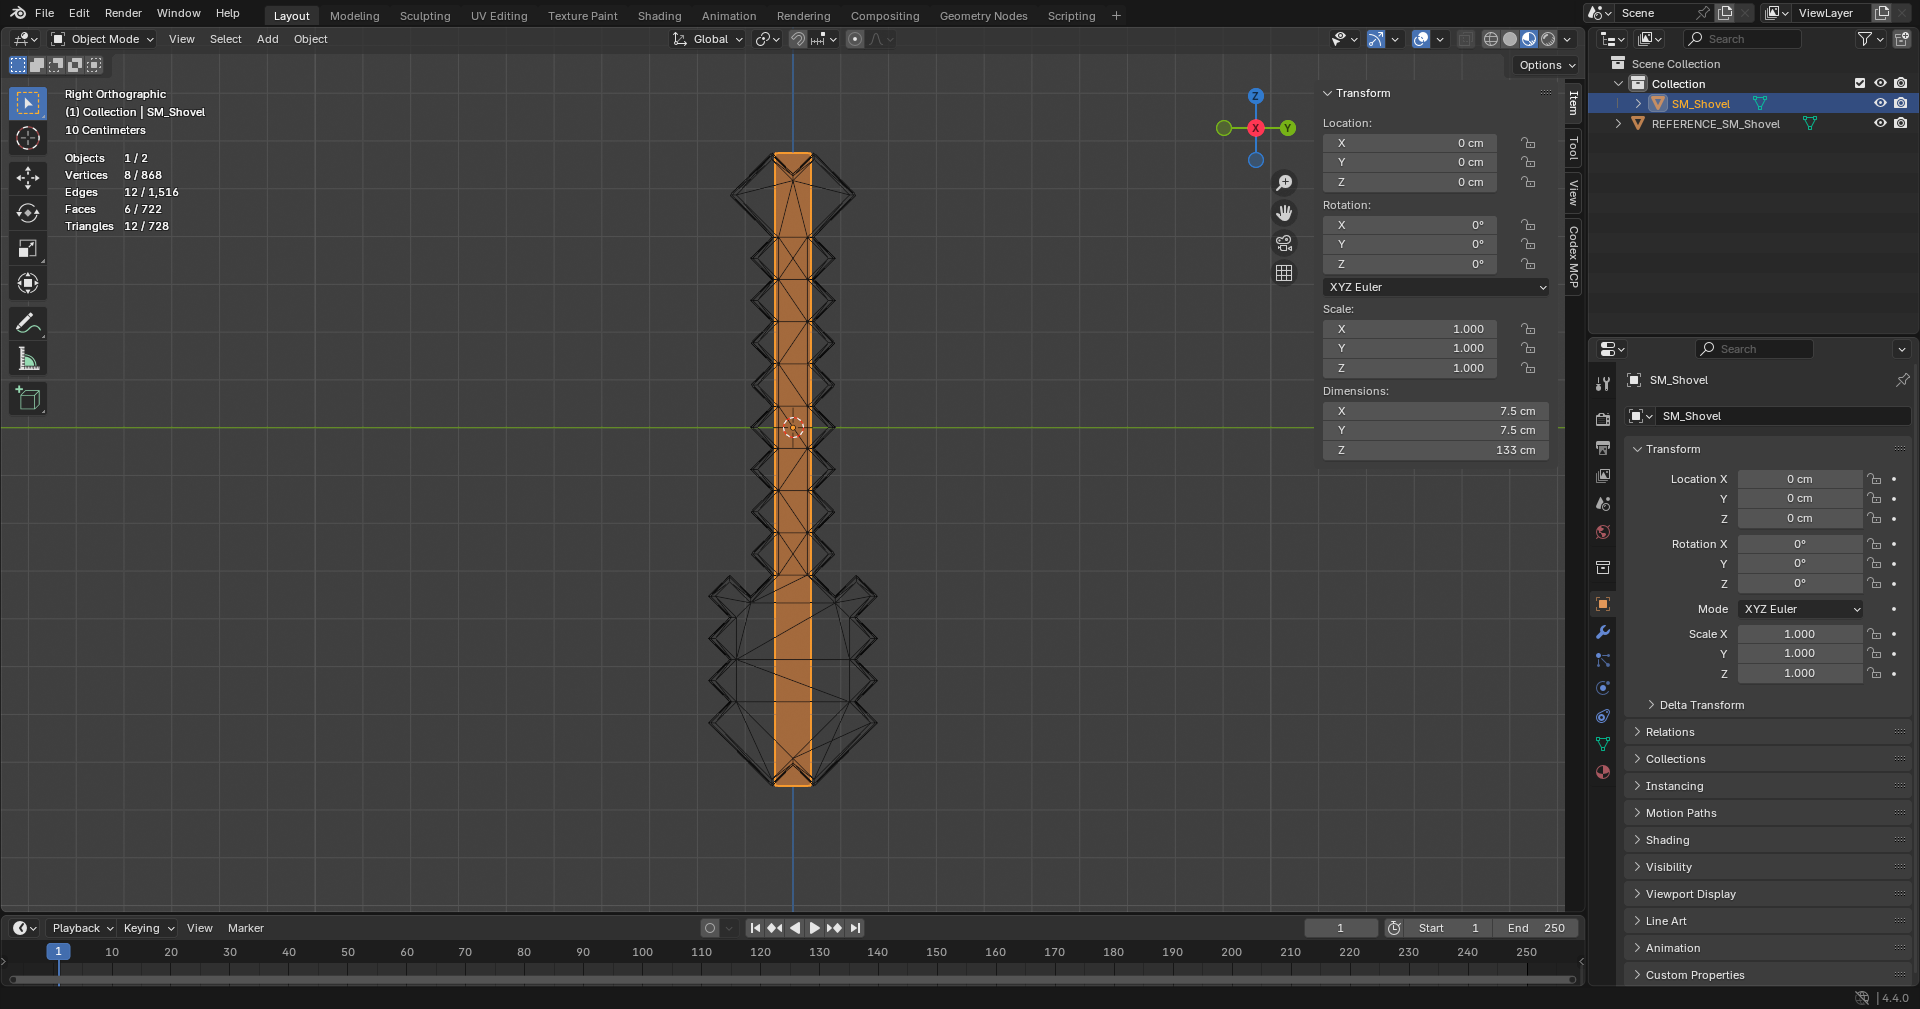Disable SM_Shovel in renders camera icon
1920x1009 pixels.
(x=1900, y=103)
